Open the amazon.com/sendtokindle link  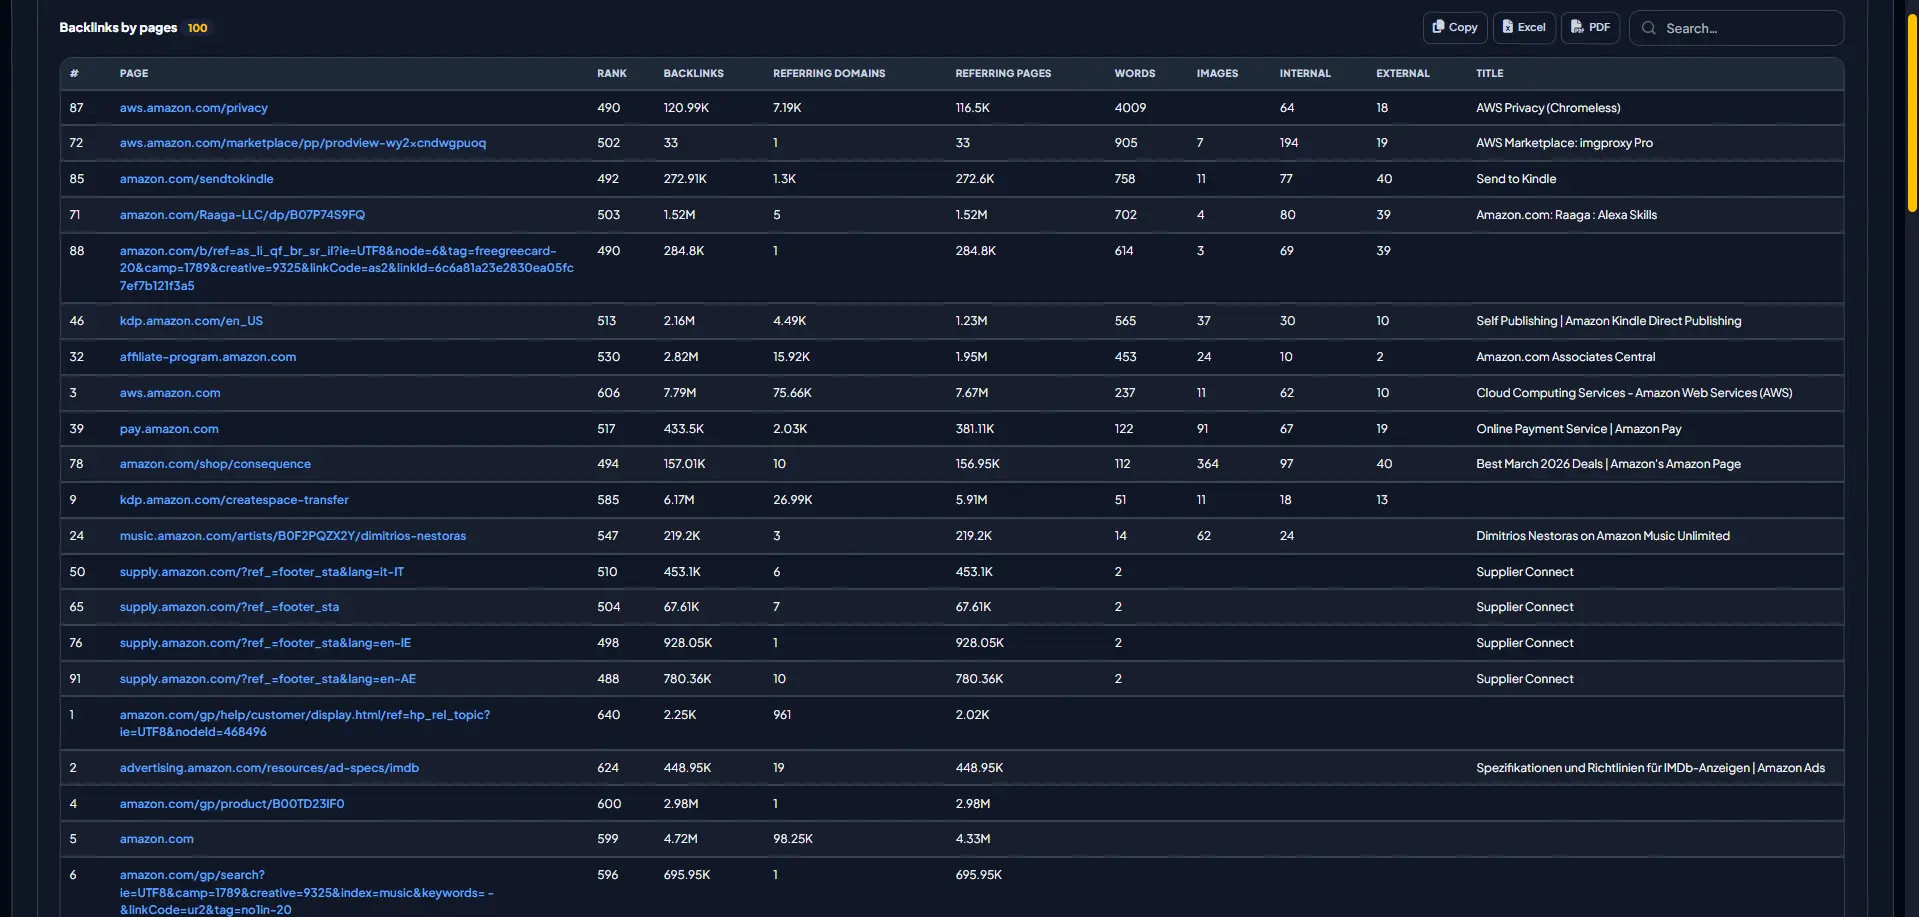pos(197,179)
